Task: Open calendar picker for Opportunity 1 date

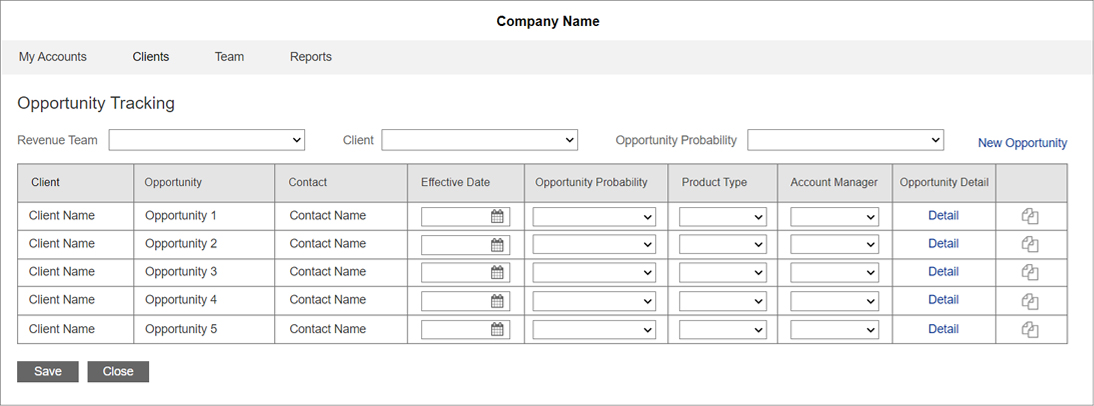Action: (497, 216)
